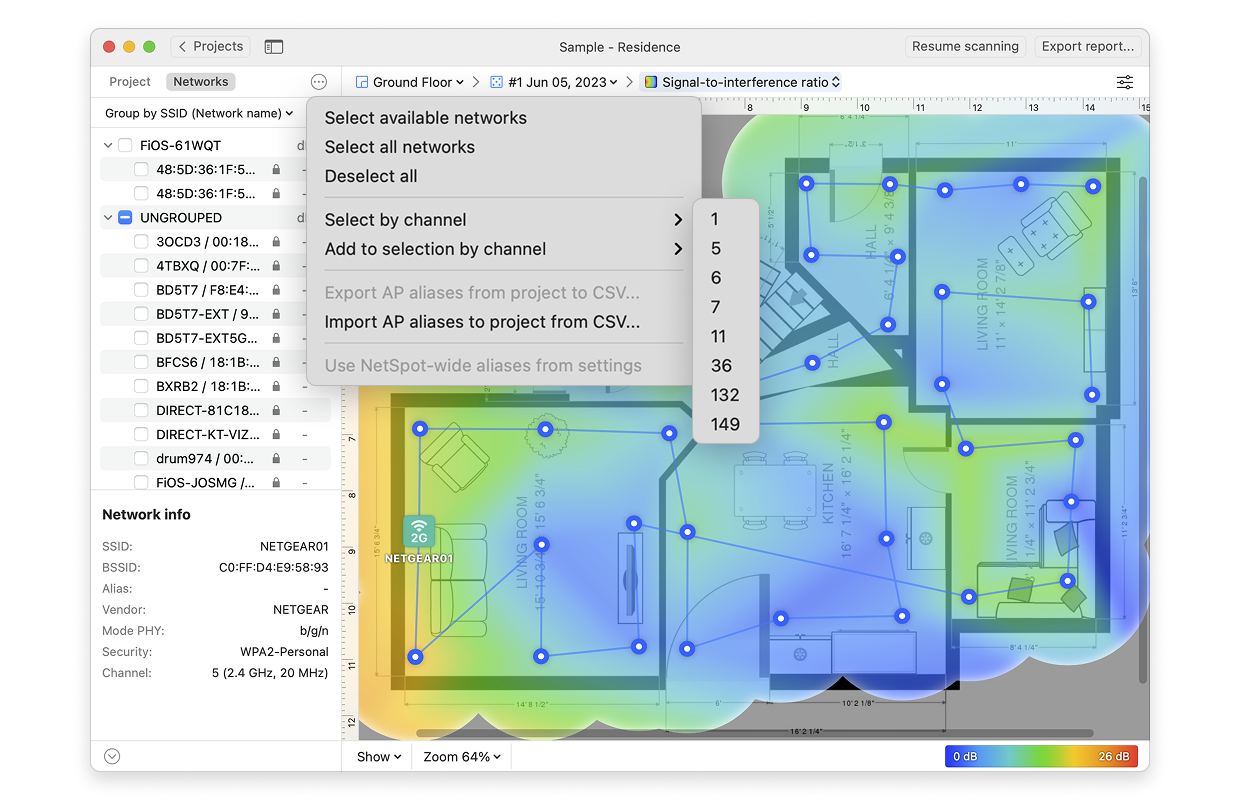Click the BSSID value C0:FF:D4:E9:58:93
1240x800 pixels.
click(x=273, y=567)
